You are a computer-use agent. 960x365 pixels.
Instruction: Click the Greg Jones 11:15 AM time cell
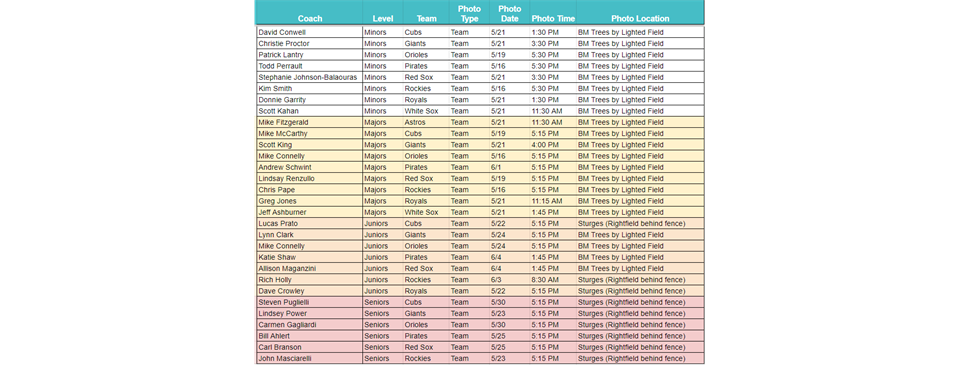553,201
